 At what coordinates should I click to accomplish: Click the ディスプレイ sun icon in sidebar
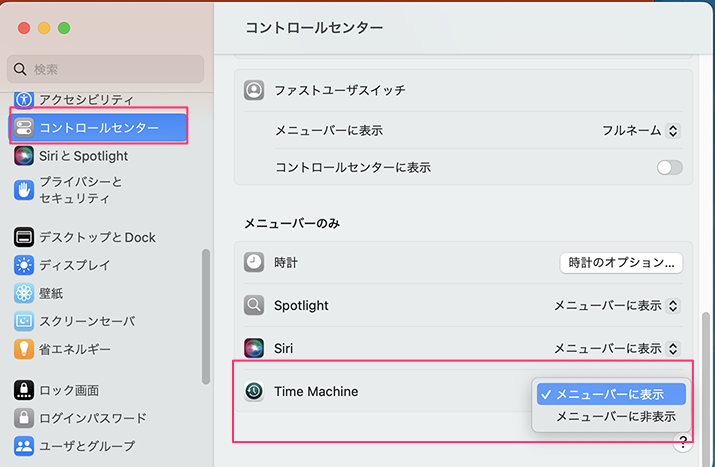click(x=24, y=265)
